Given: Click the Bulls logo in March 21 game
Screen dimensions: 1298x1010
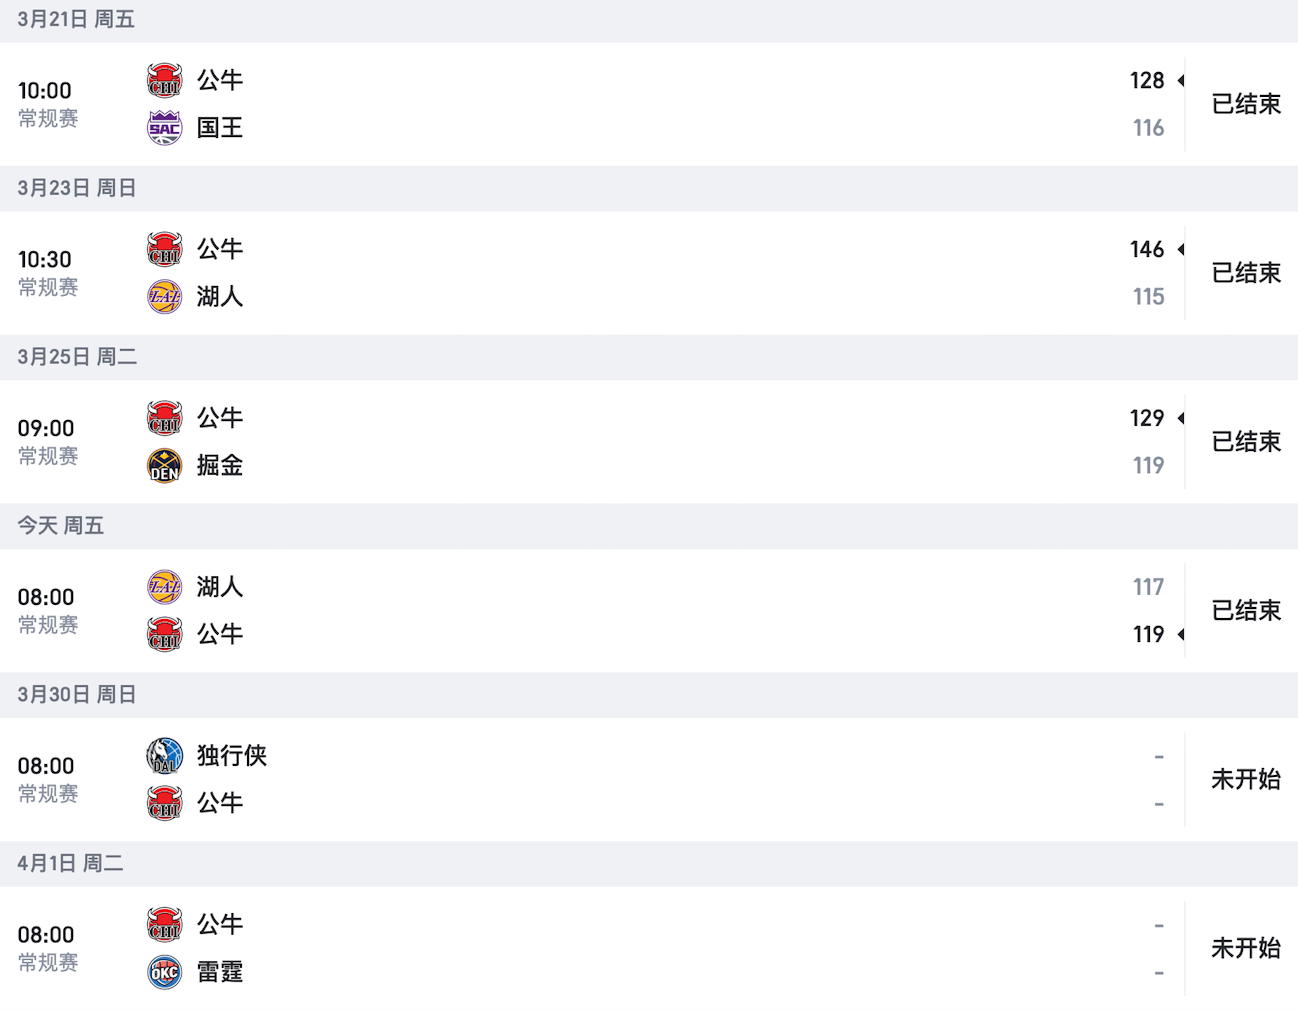Looking at the screenshot, I should tap(165, 80).
